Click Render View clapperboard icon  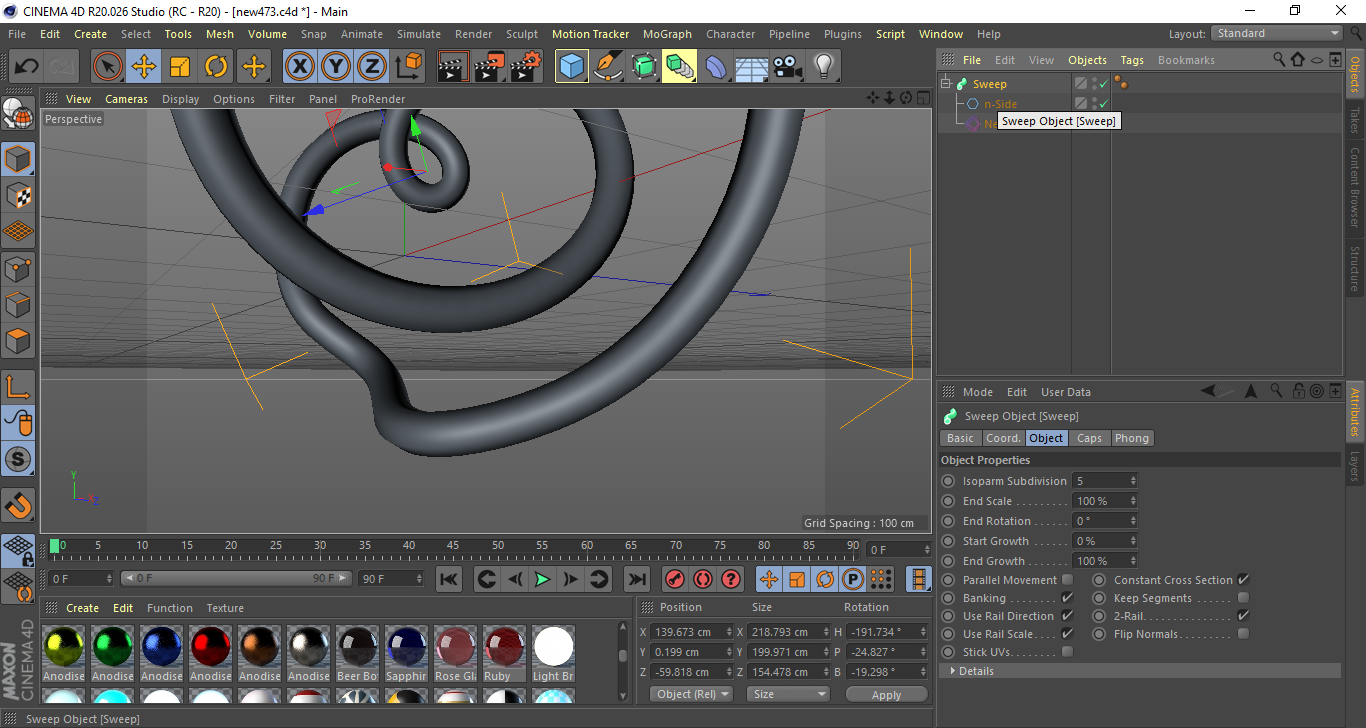point(453,67)
